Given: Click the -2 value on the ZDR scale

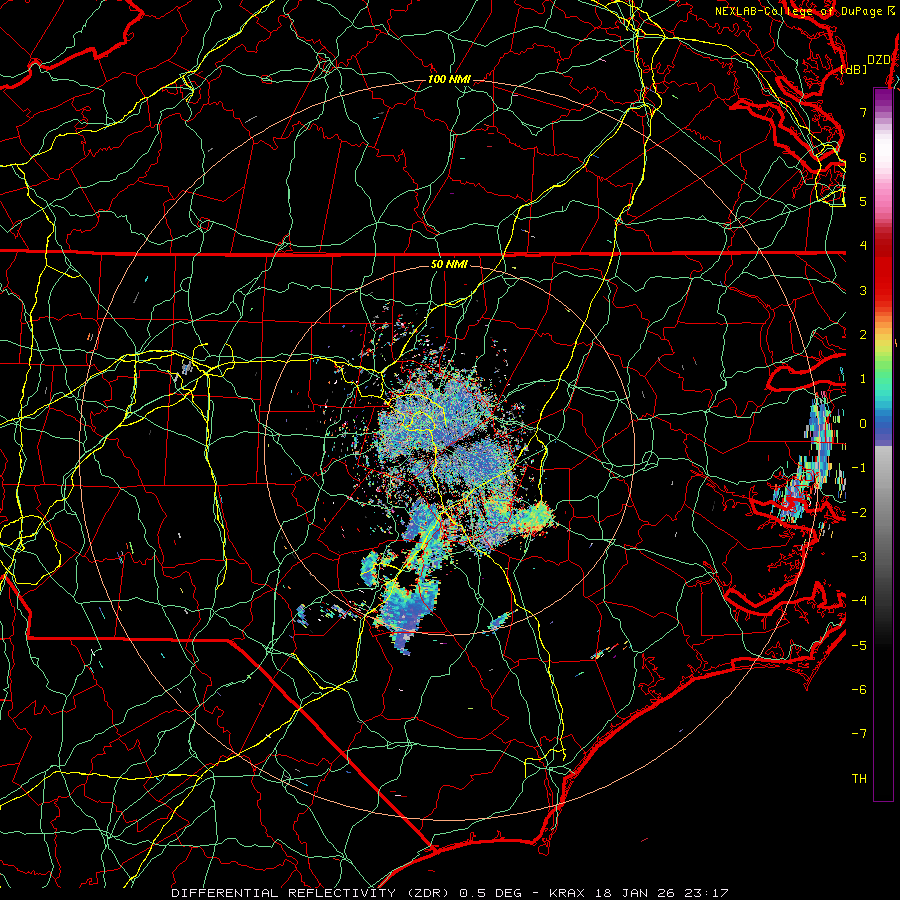Looking at the screenshot, I should click(x=859, y=512).
